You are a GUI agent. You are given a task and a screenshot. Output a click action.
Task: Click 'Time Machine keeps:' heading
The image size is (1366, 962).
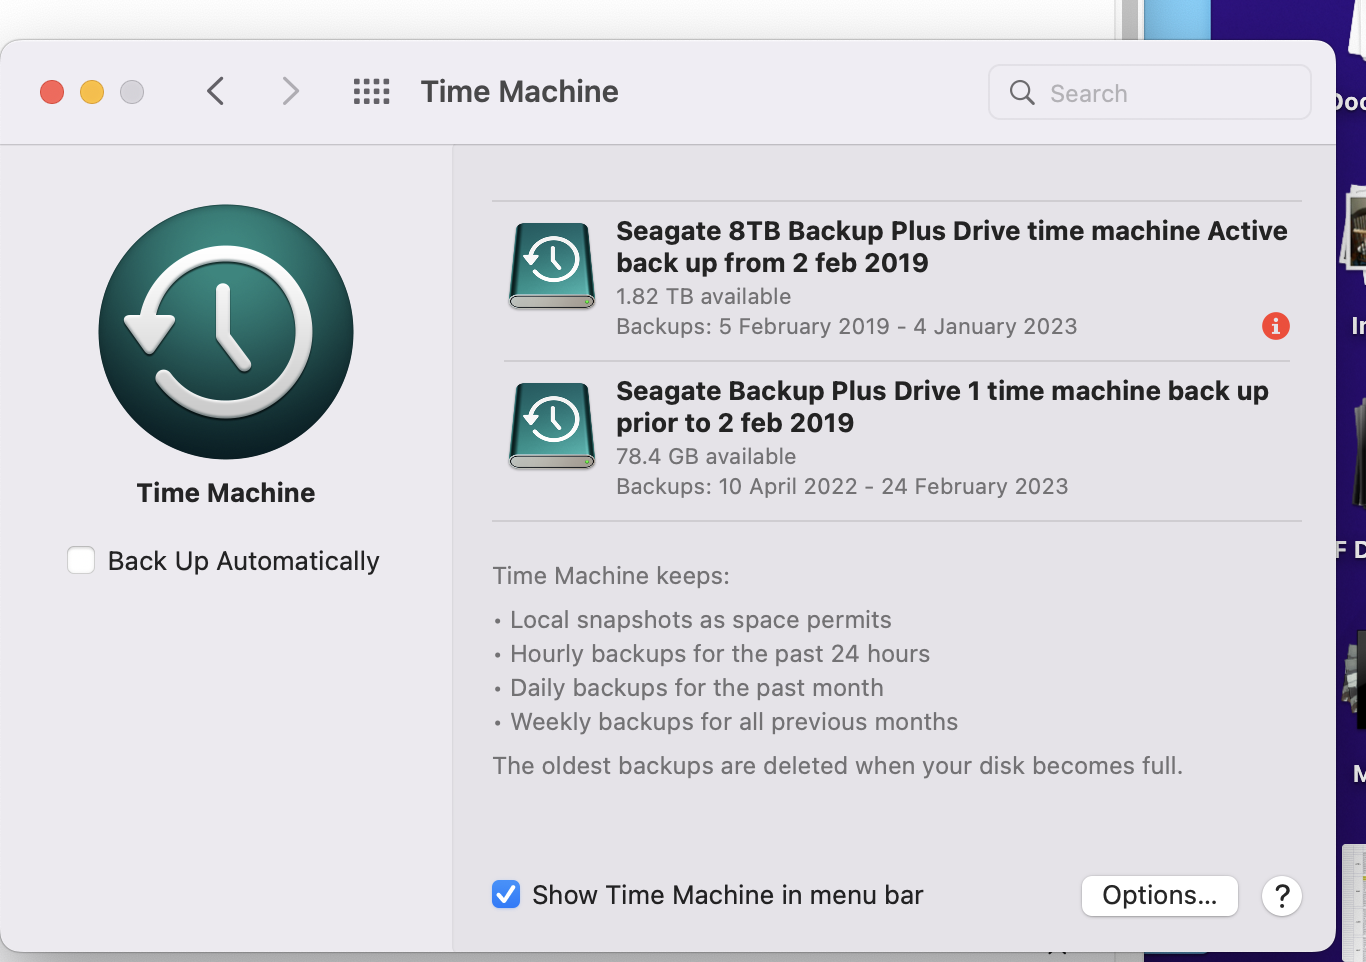[611, 576]
